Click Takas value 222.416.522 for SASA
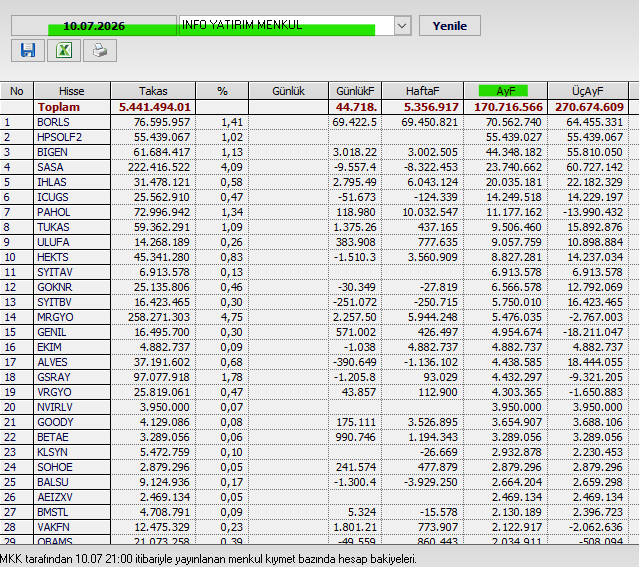This screenshot has height=567, width=639. 159,167
